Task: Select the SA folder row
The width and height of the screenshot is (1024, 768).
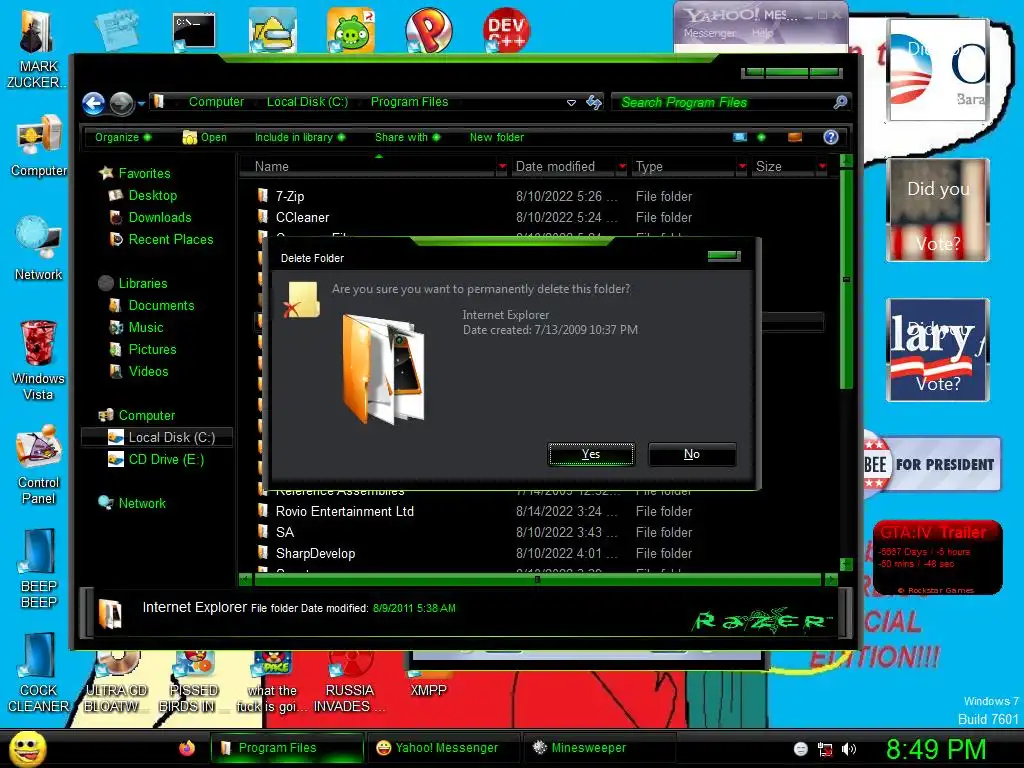Action: [x=540, y=532]
